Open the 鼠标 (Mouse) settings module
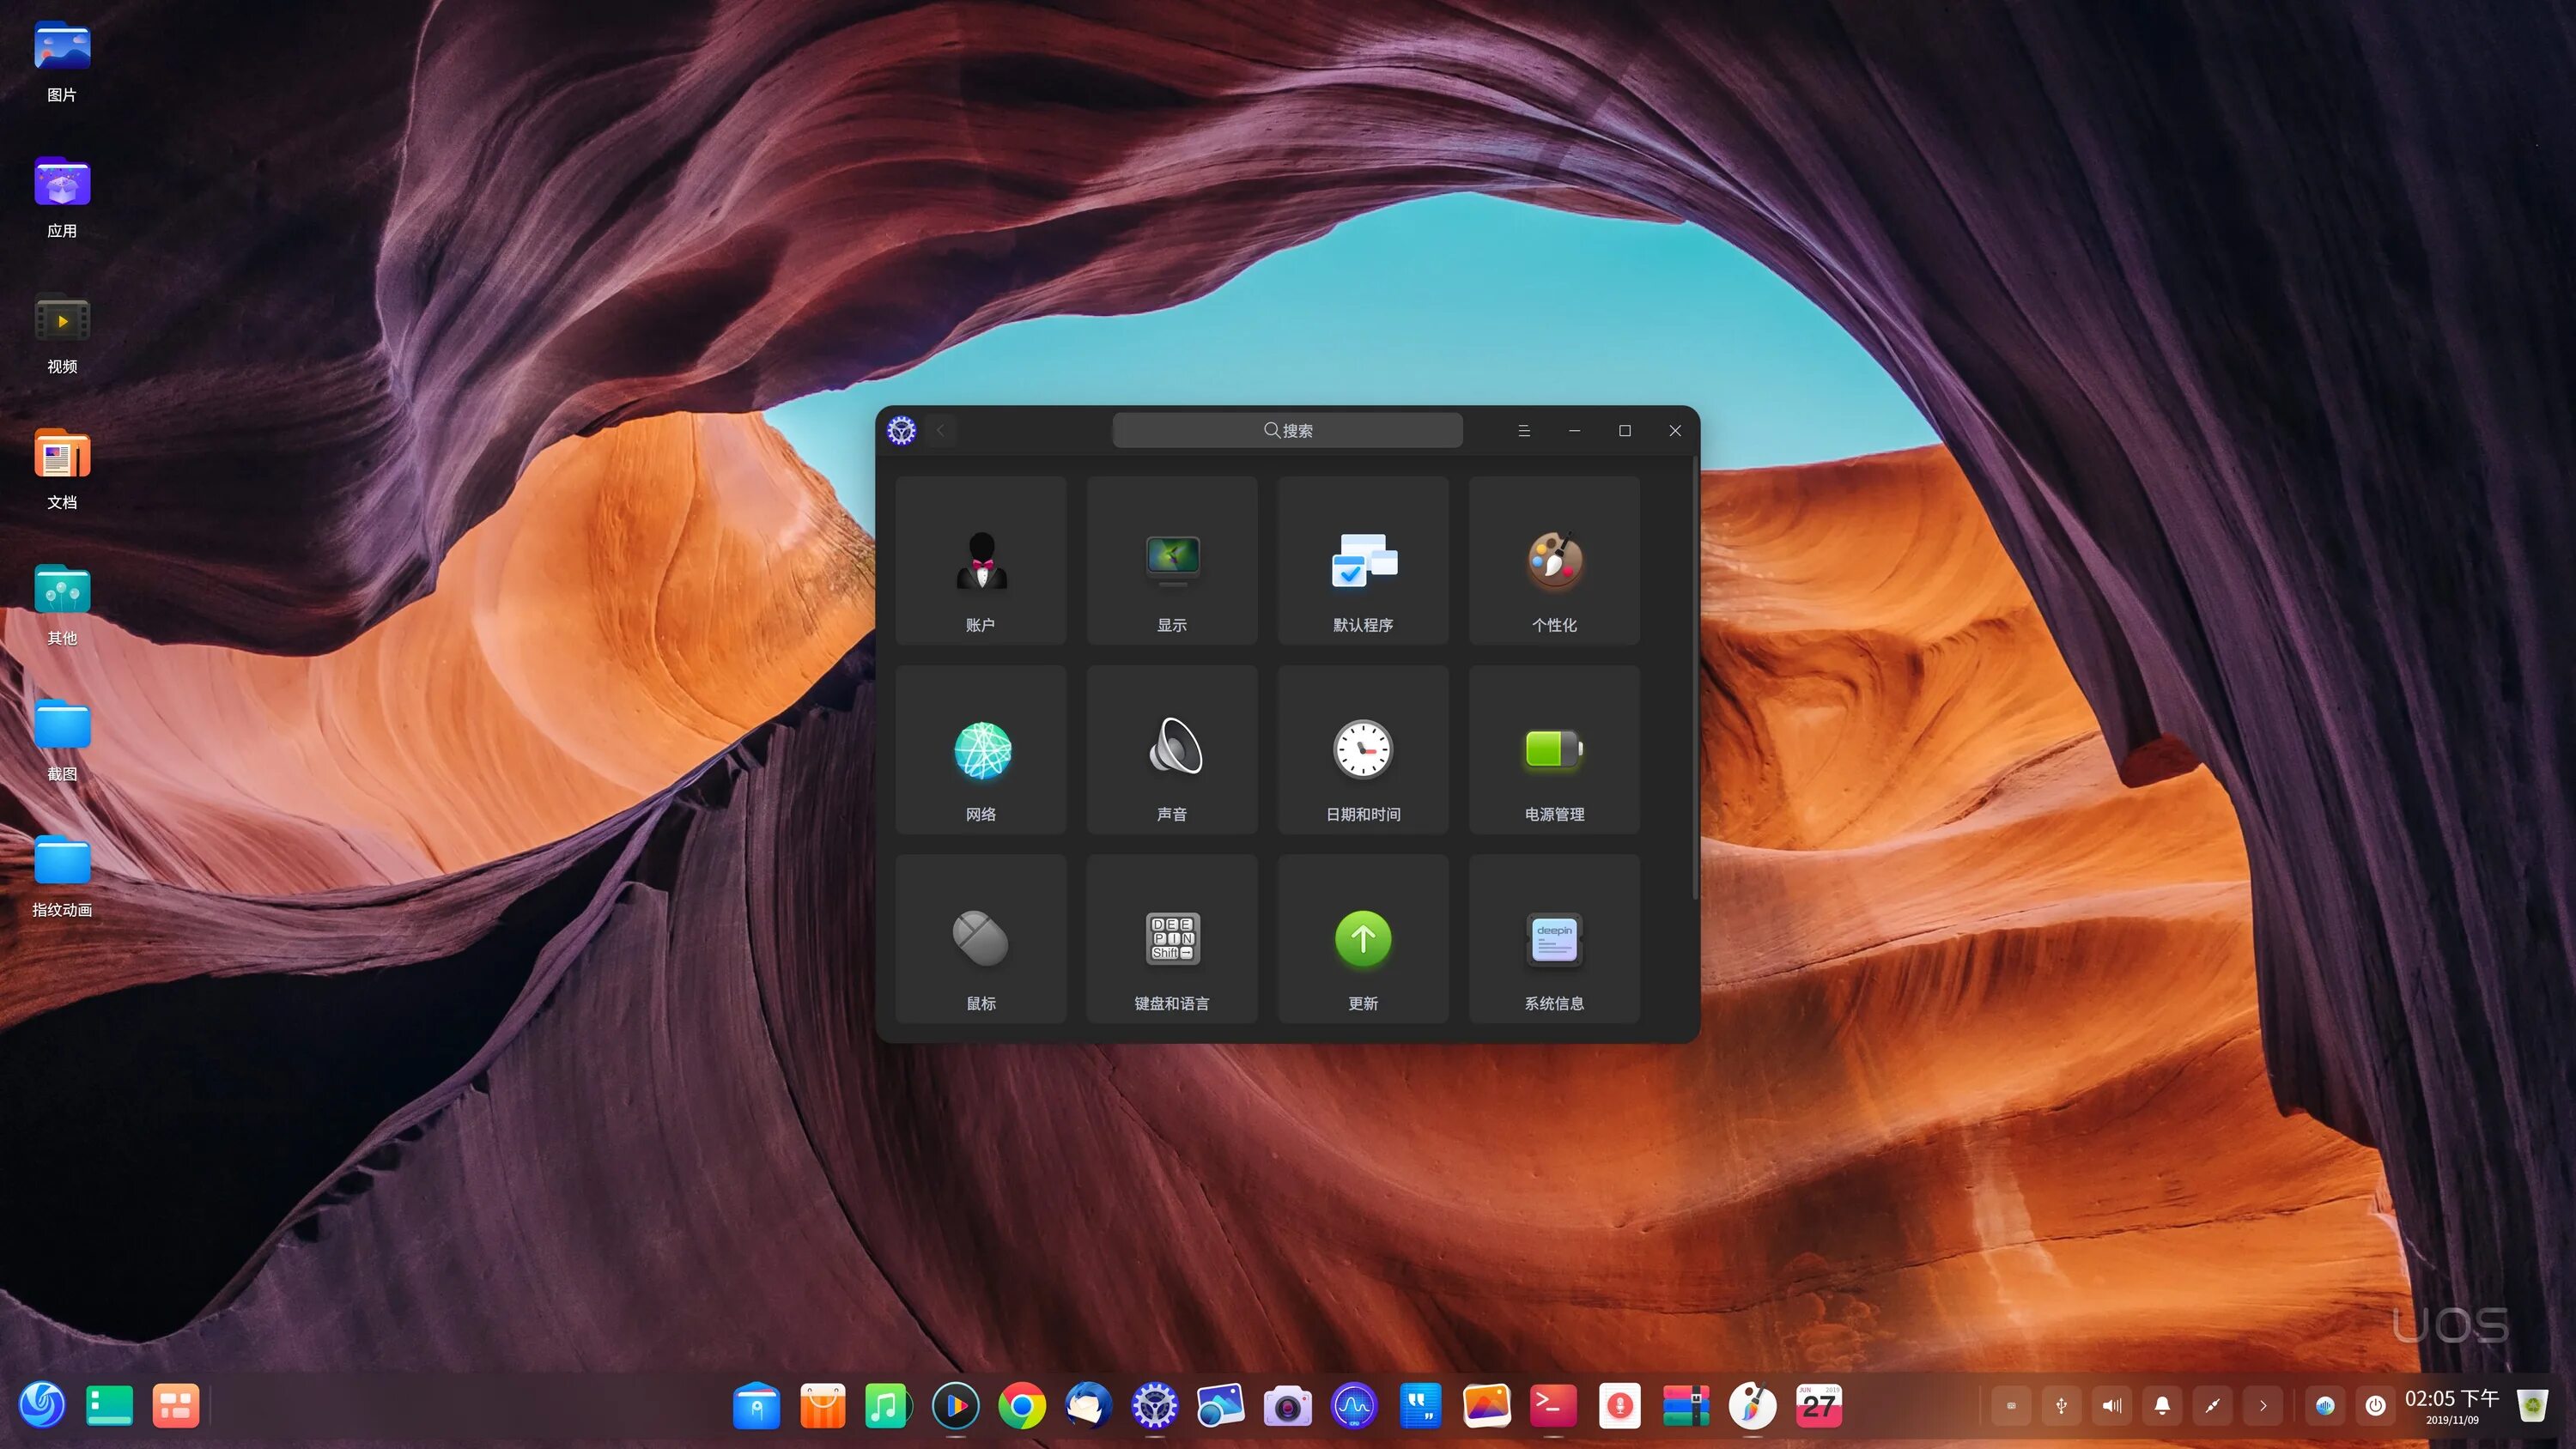This screenshot has height=1449, width=2576. click(x=981, y=938)
